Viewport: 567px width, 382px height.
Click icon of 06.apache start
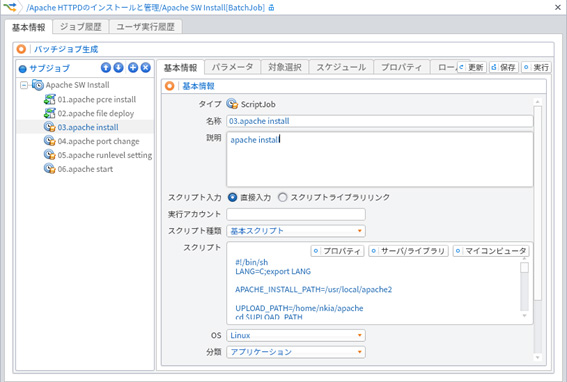[50, 169]
